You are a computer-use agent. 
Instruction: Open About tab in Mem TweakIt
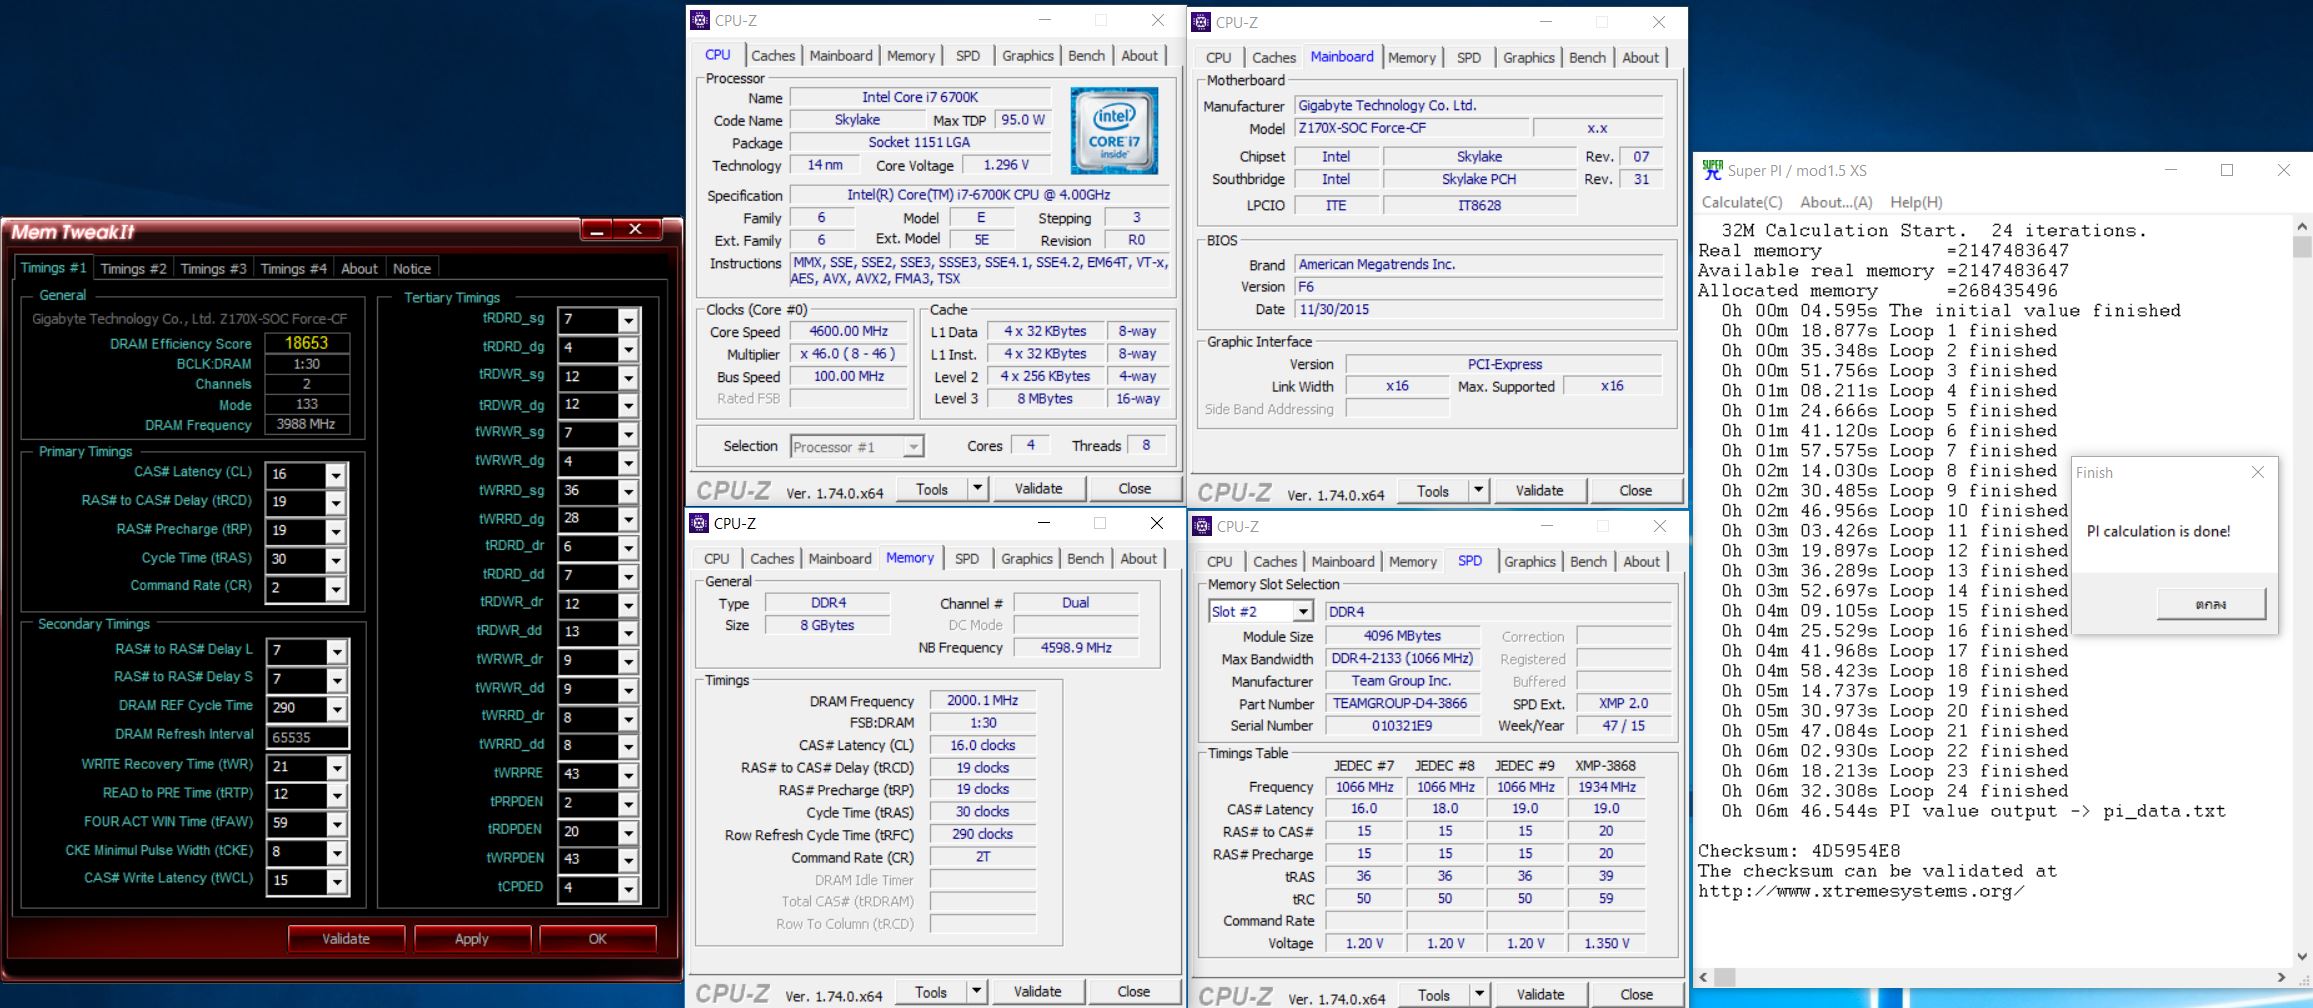tap(359, 268)
